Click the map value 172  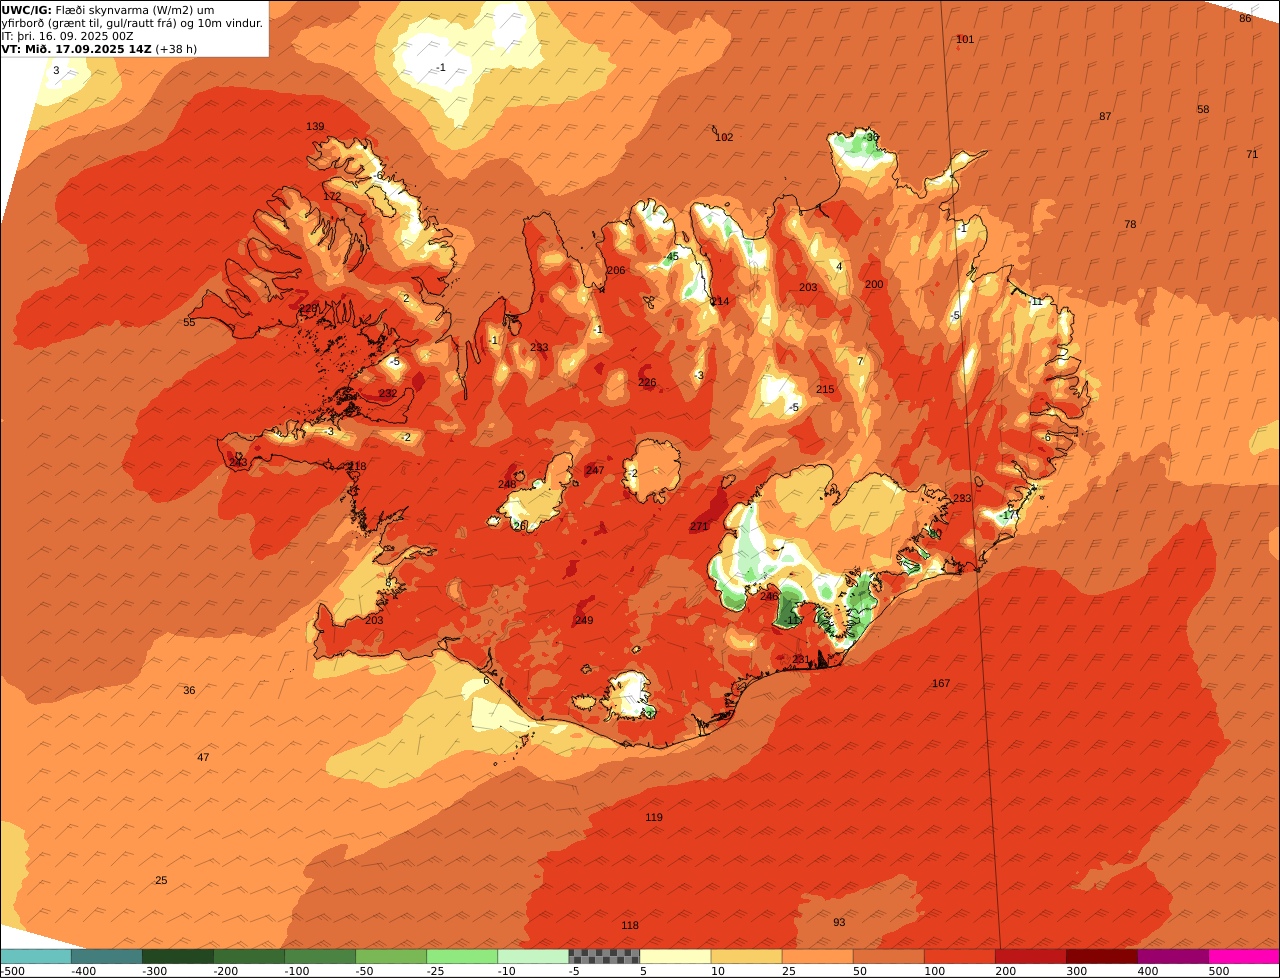(332, 197)
